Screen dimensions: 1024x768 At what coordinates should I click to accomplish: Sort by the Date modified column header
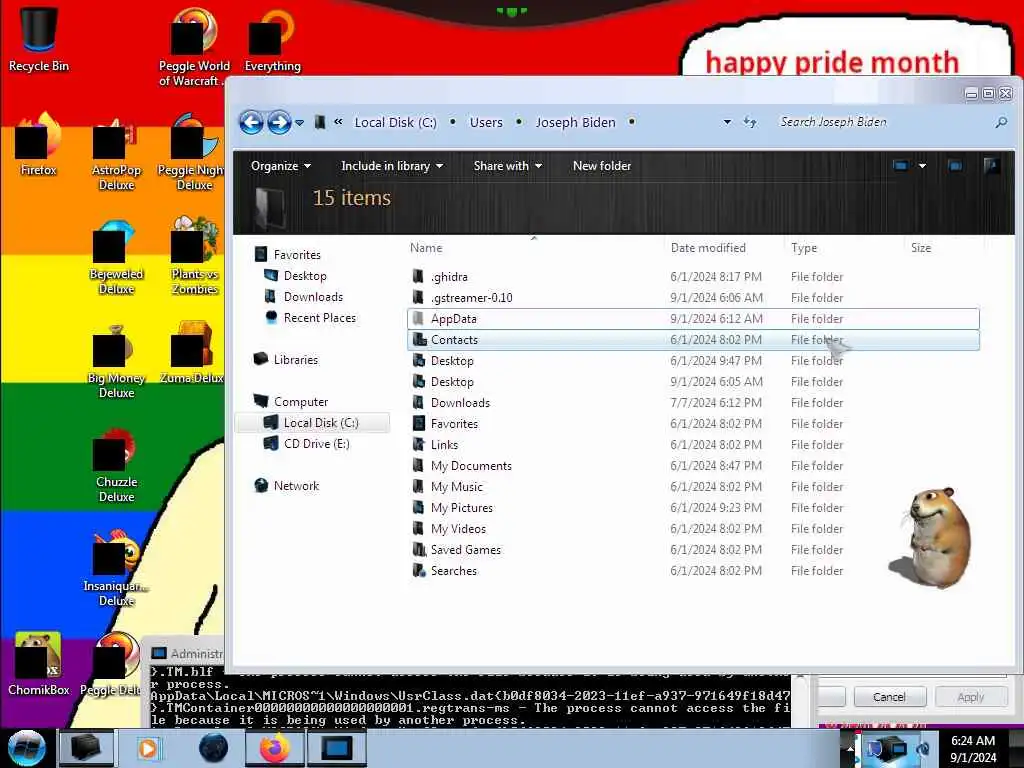tap(708, 248)
